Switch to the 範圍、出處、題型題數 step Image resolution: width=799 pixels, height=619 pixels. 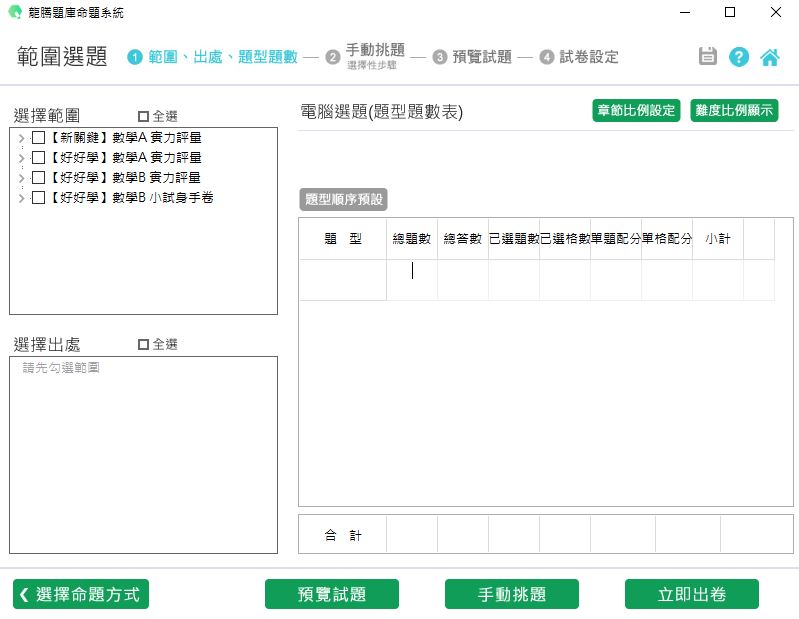(x=222, y=58)
